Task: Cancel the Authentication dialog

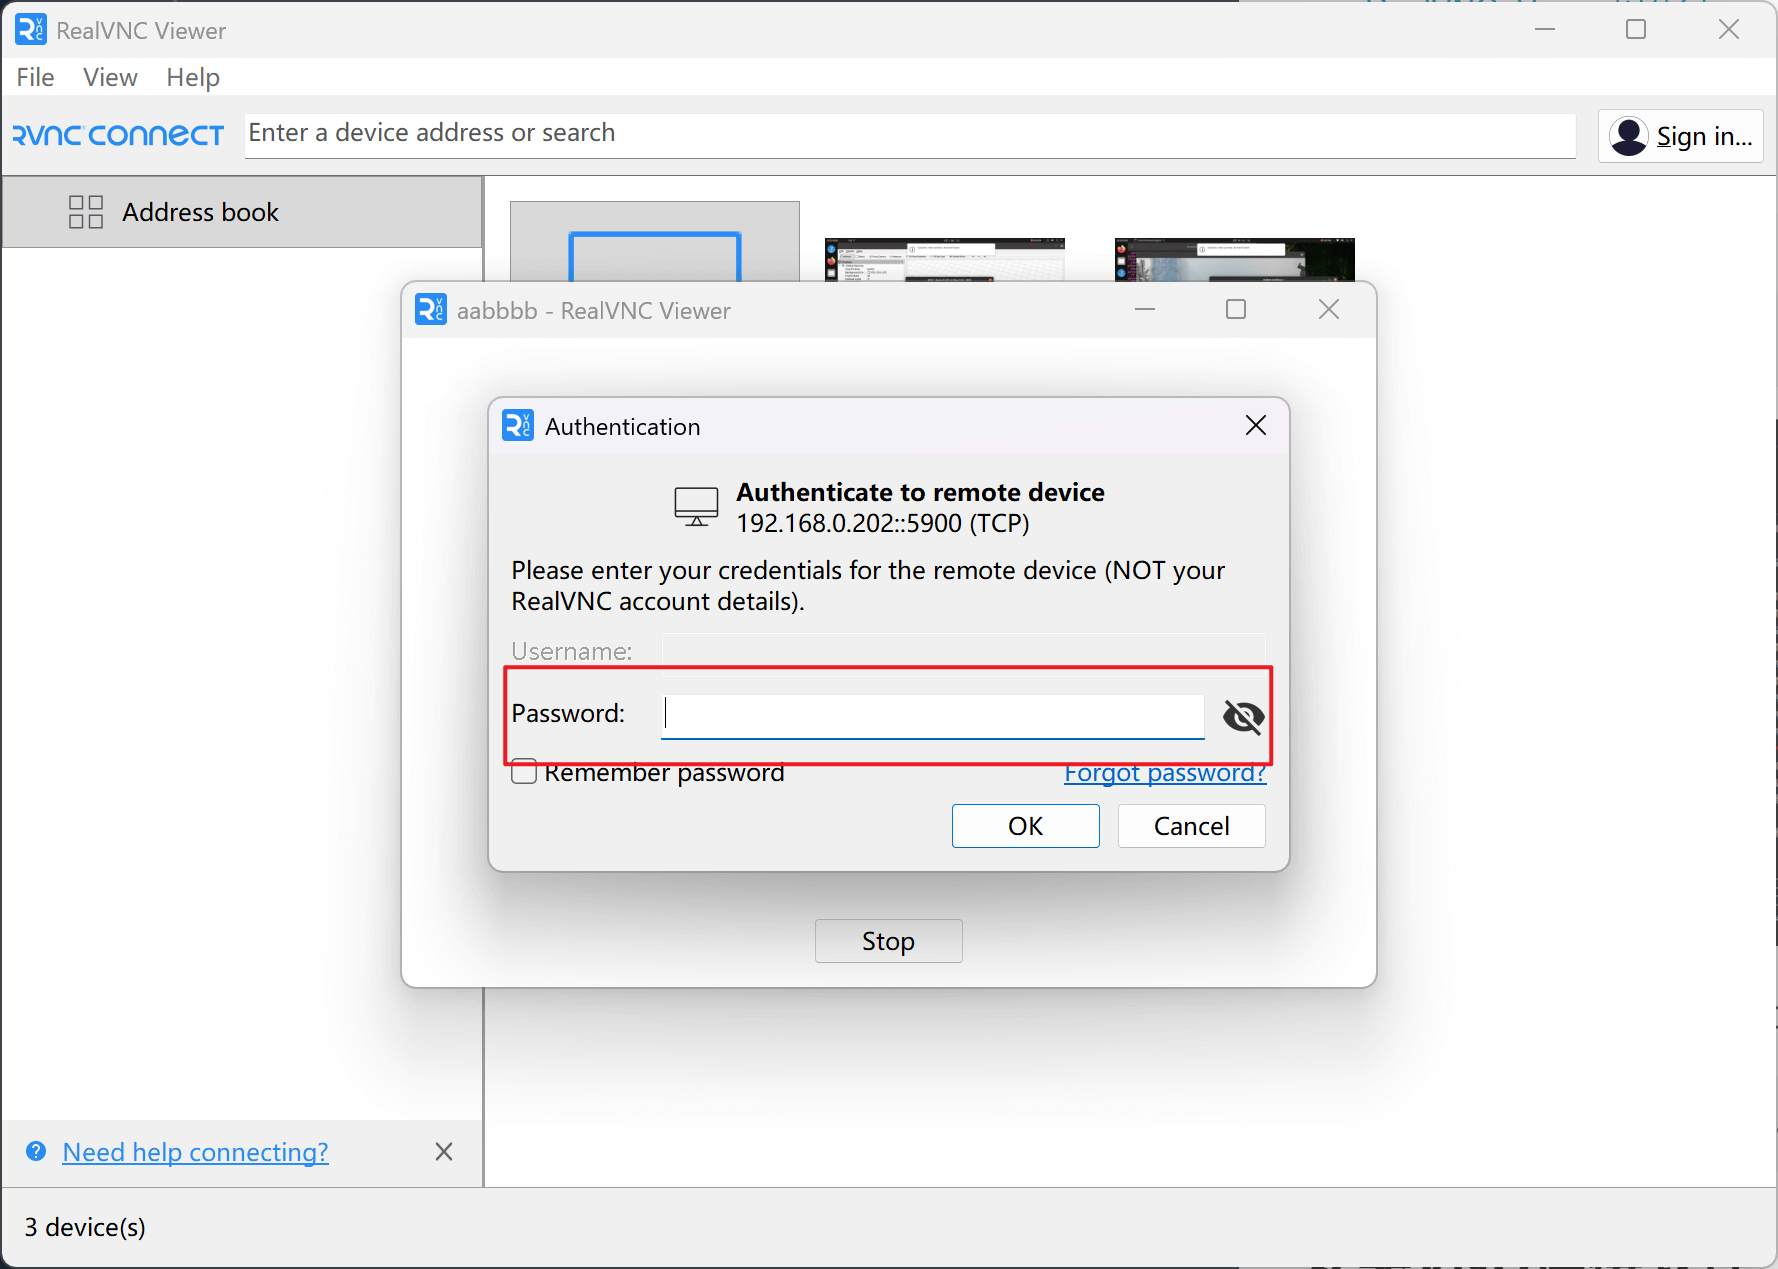Action: 1191,826
